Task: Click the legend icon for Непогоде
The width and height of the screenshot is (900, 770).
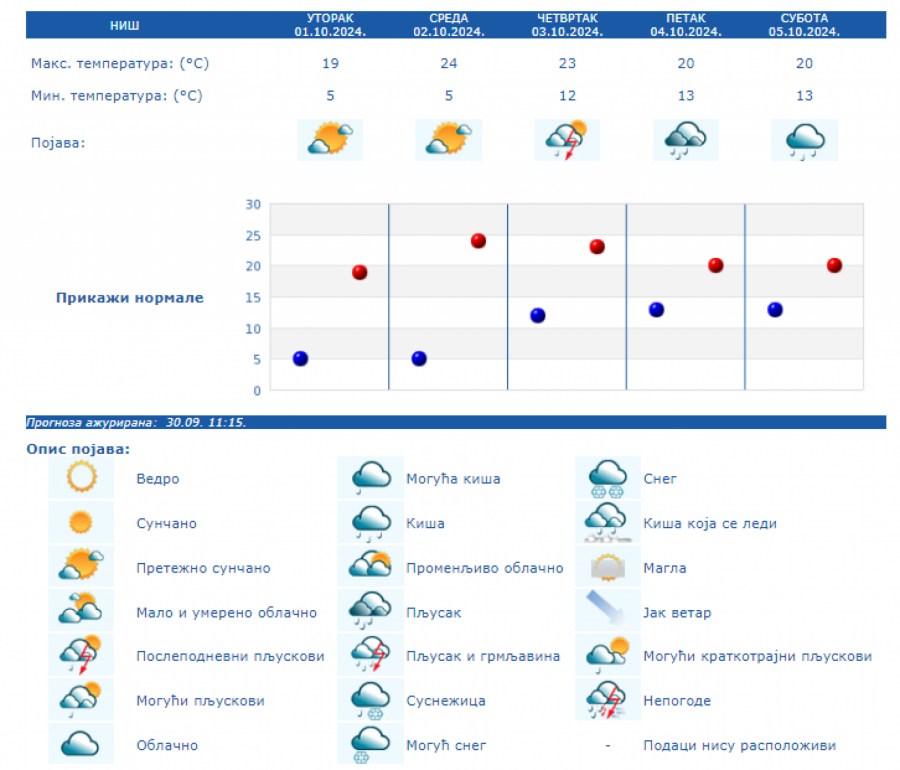Action: (607, 700)
